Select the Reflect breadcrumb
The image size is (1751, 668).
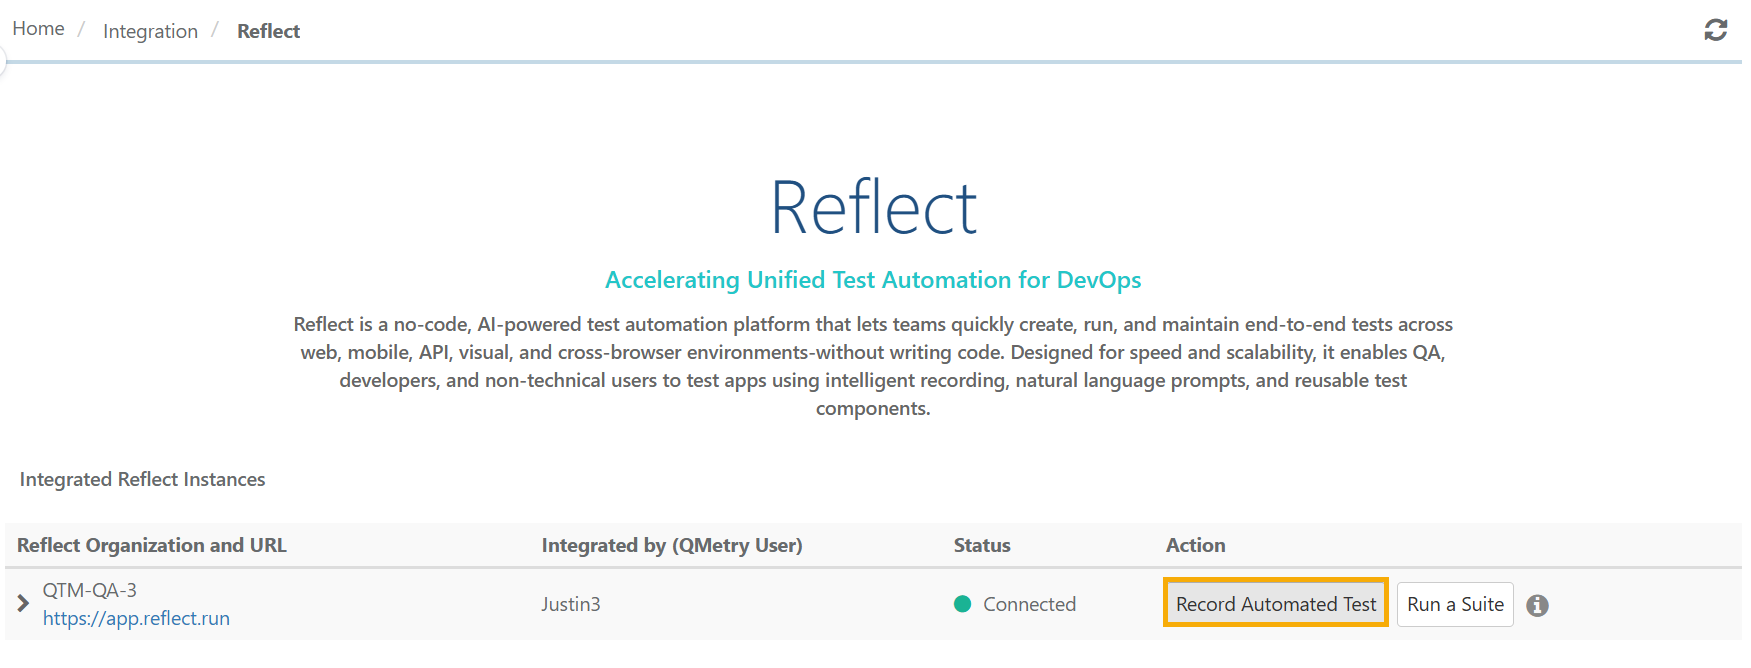tap(268, 31)
